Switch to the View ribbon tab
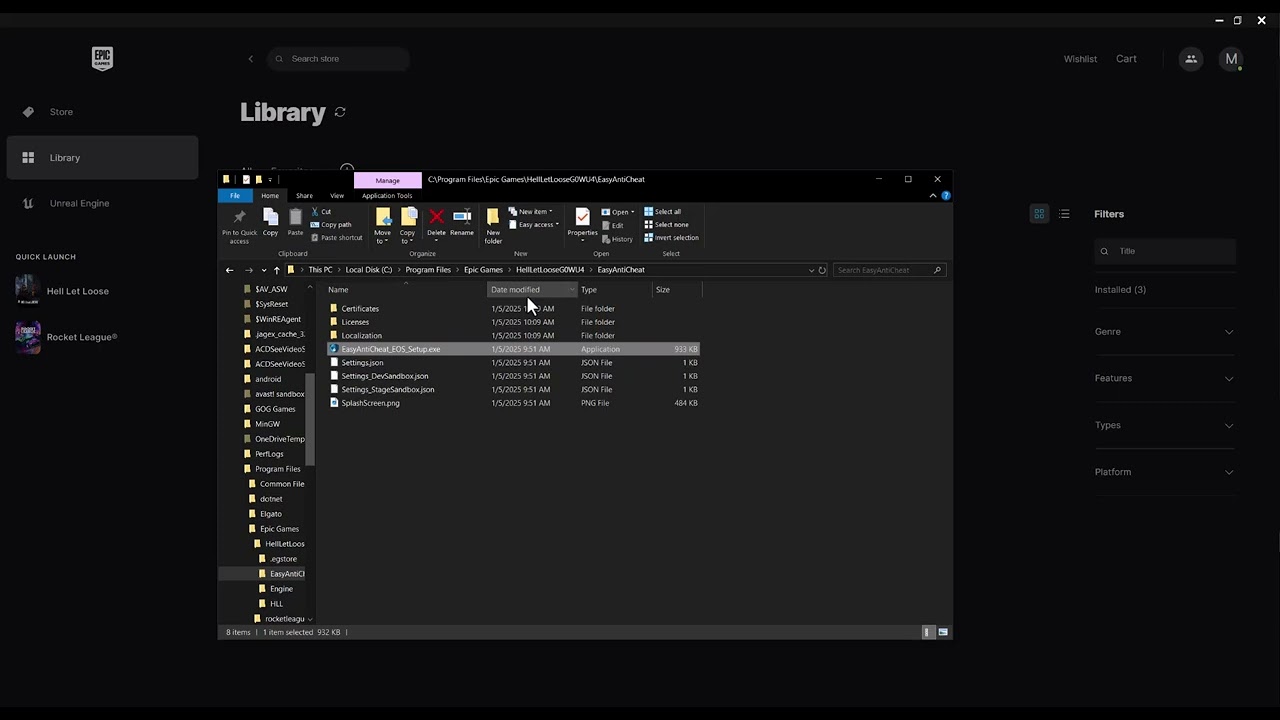 (x=337, y=196)
